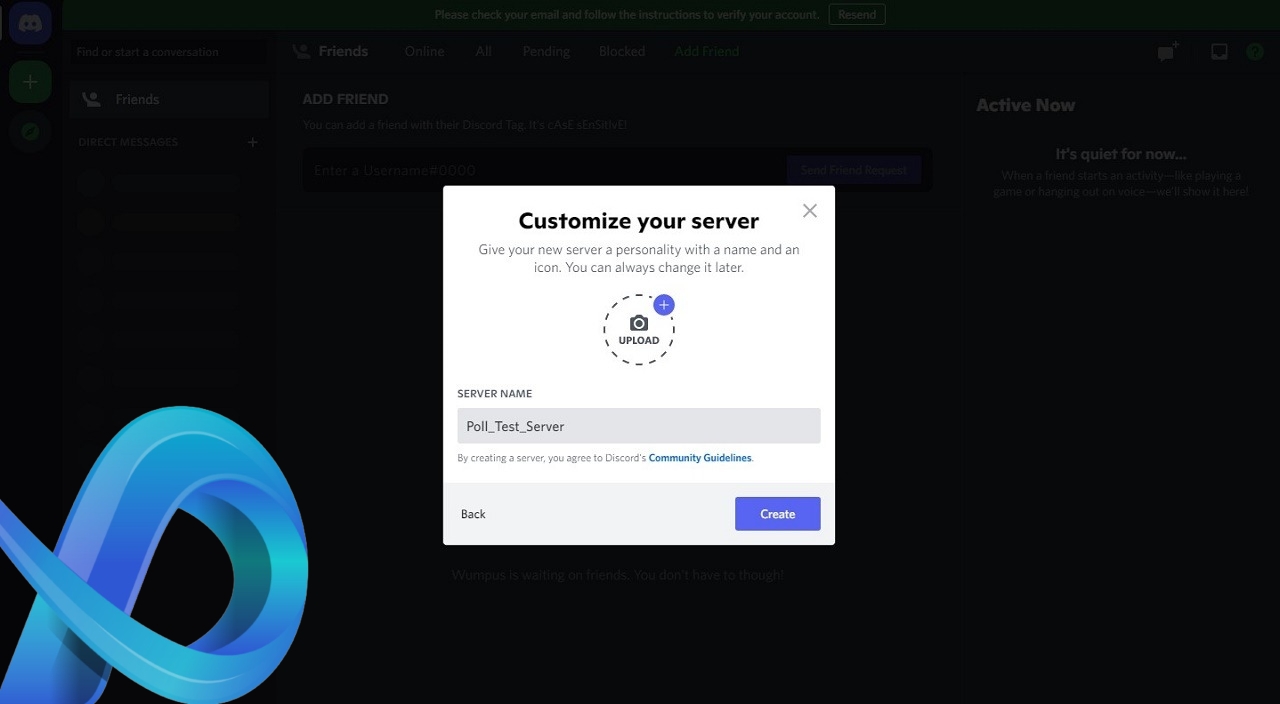Viewport: 1280px width, 704px height.
Task: Select the Add Friend tab
Action: (x=707, y=51)
